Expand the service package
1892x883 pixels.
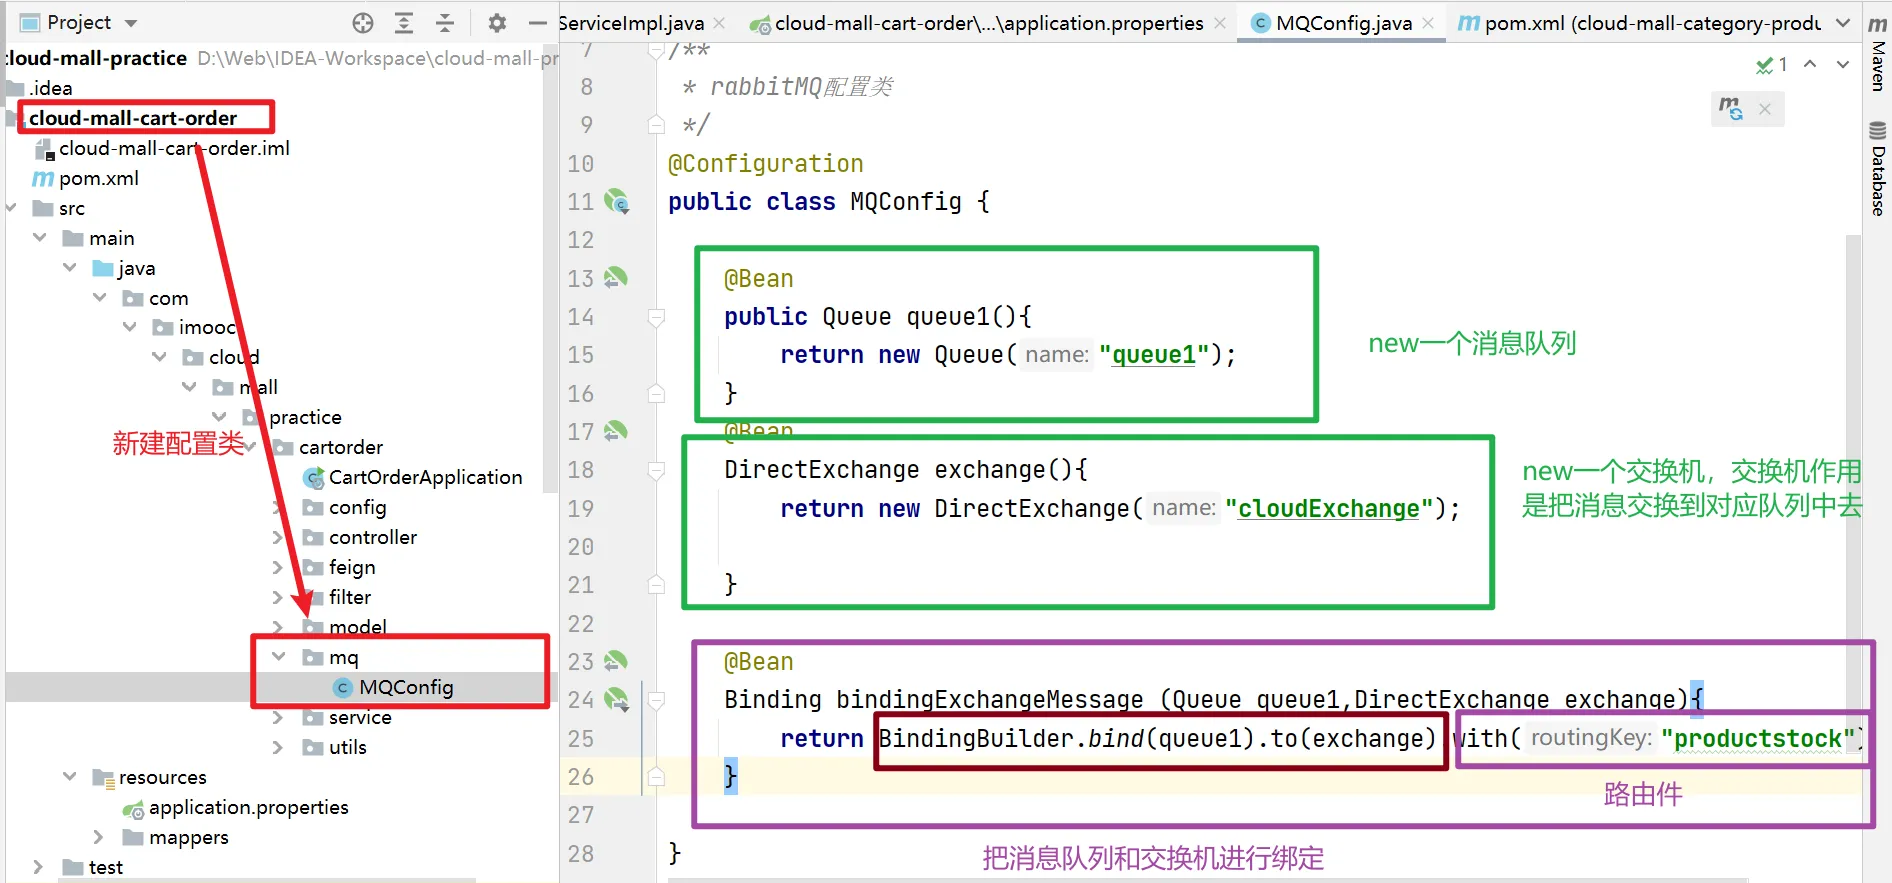tap(279, 717)
